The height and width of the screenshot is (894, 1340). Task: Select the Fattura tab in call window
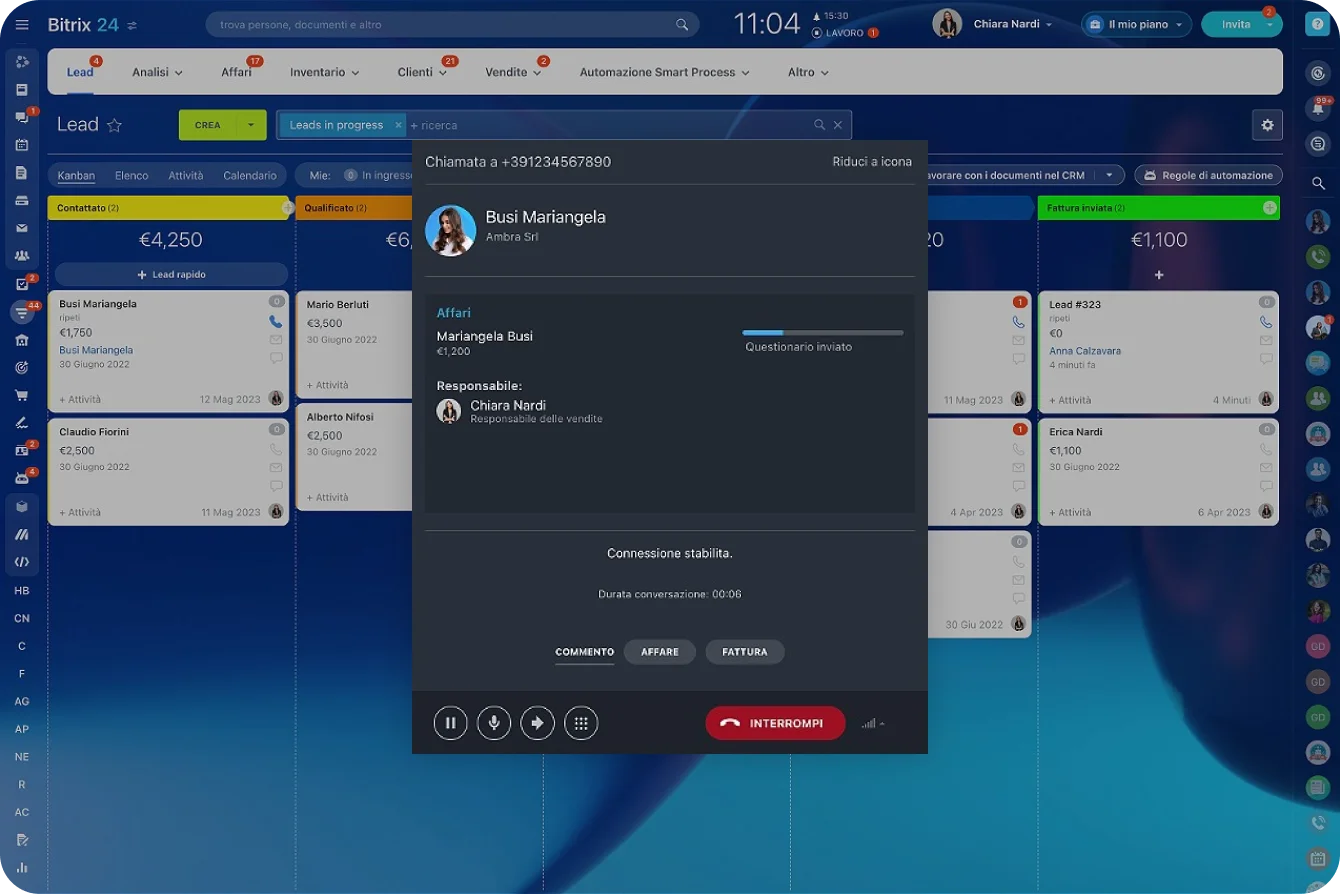click(x=744, y=652)
